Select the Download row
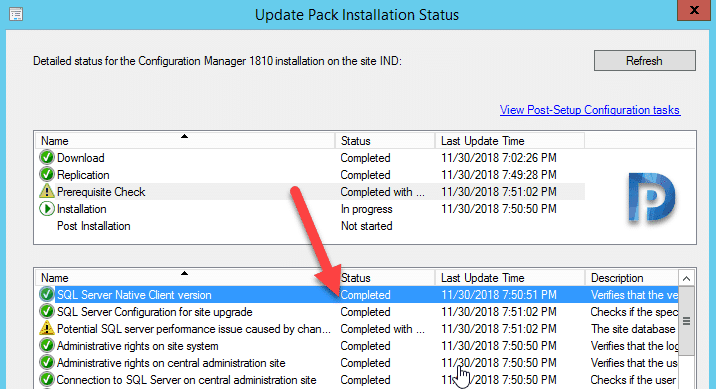Screen dimensions: 716x389 (x=310, y=158)
